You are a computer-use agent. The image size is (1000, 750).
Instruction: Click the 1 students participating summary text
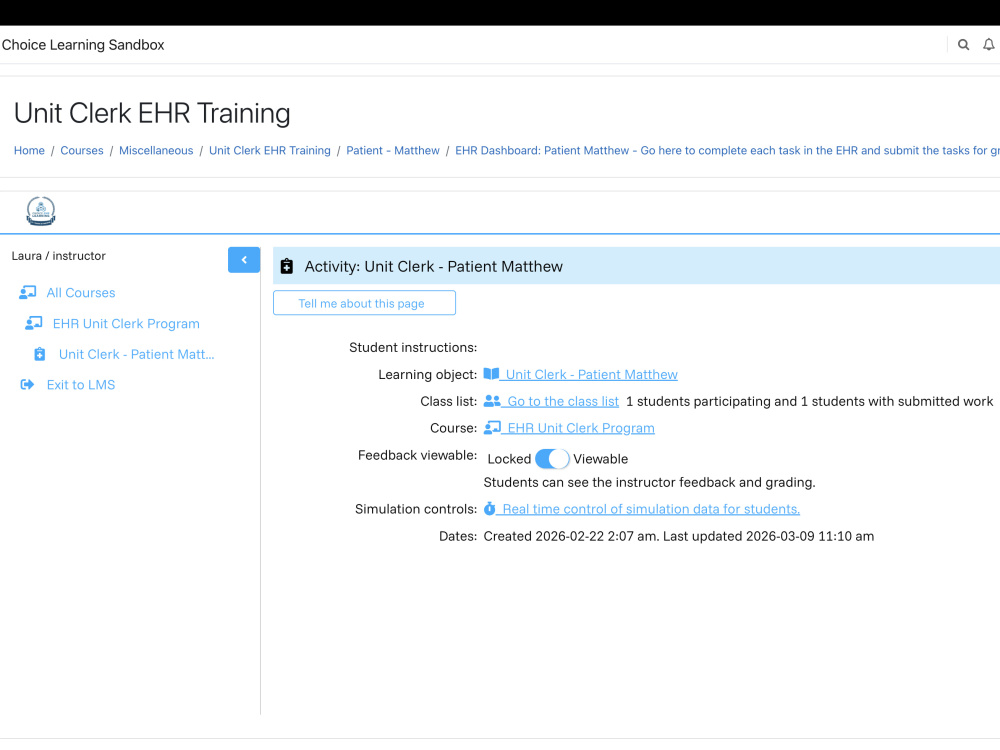click(x=809, y=401)
